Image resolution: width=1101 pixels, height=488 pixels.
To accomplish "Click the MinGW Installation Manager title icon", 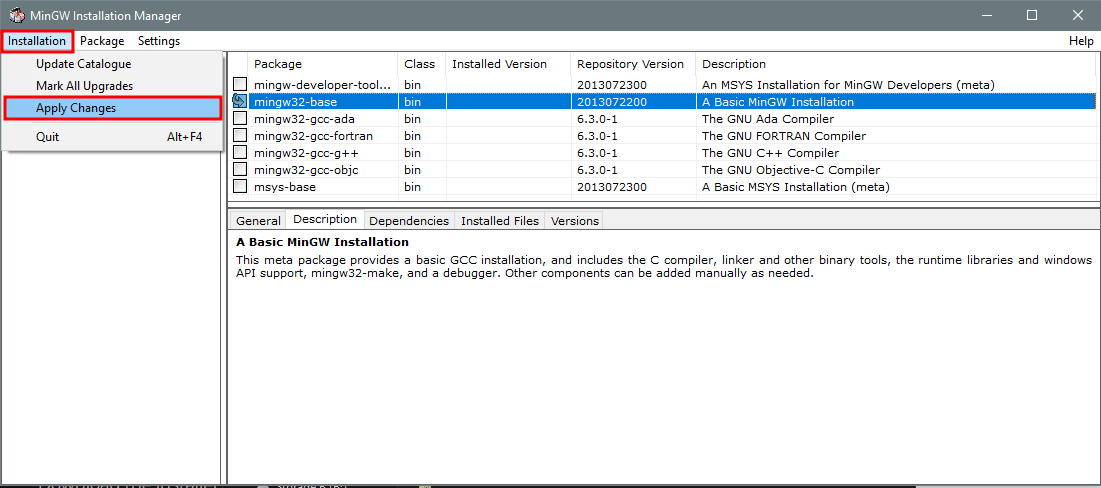I will 16,15.
